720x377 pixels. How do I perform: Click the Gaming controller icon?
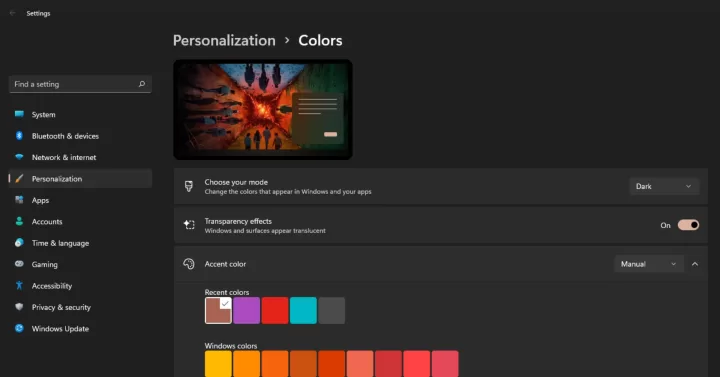click(x=19, y=264)
